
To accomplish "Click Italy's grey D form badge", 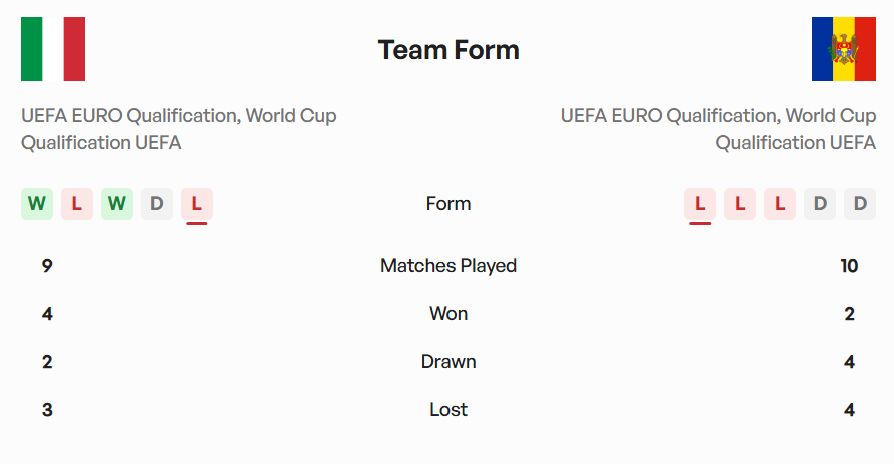I will pyautogui.click(x=157, y=204).
